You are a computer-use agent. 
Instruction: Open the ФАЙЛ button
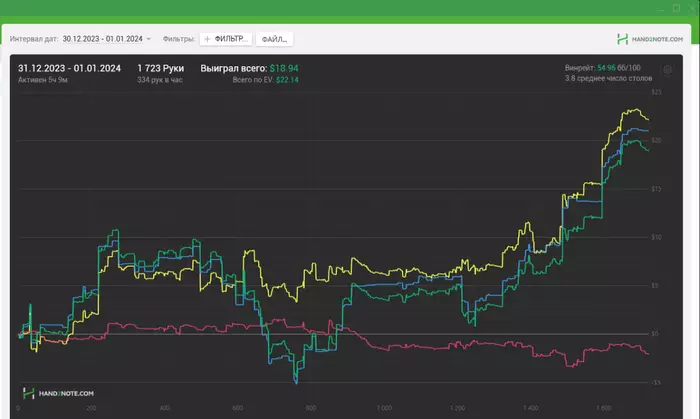tap(275, 39)
